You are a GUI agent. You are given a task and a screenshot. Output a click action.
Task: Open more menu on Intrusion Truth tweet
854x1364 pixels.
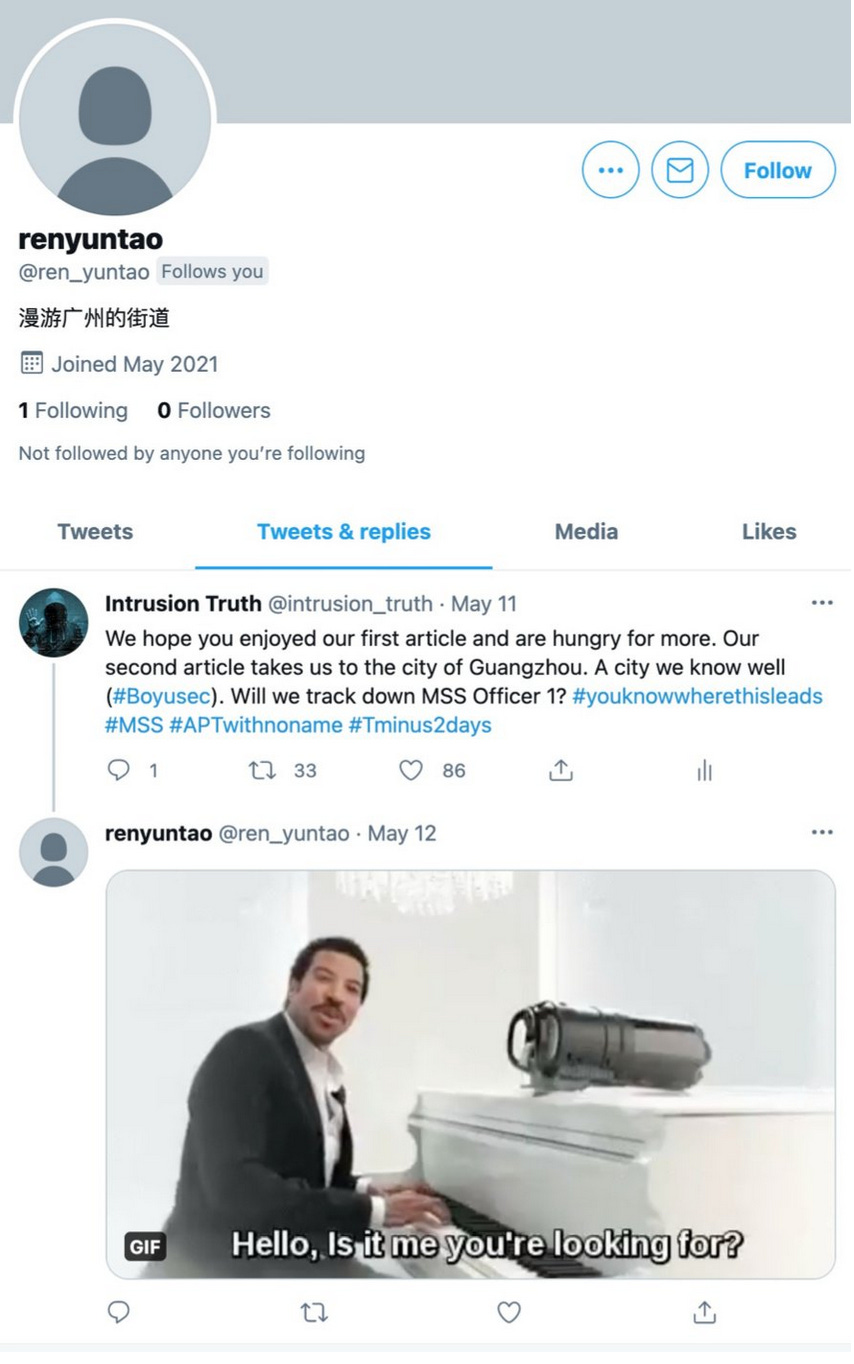pos(822,603)
